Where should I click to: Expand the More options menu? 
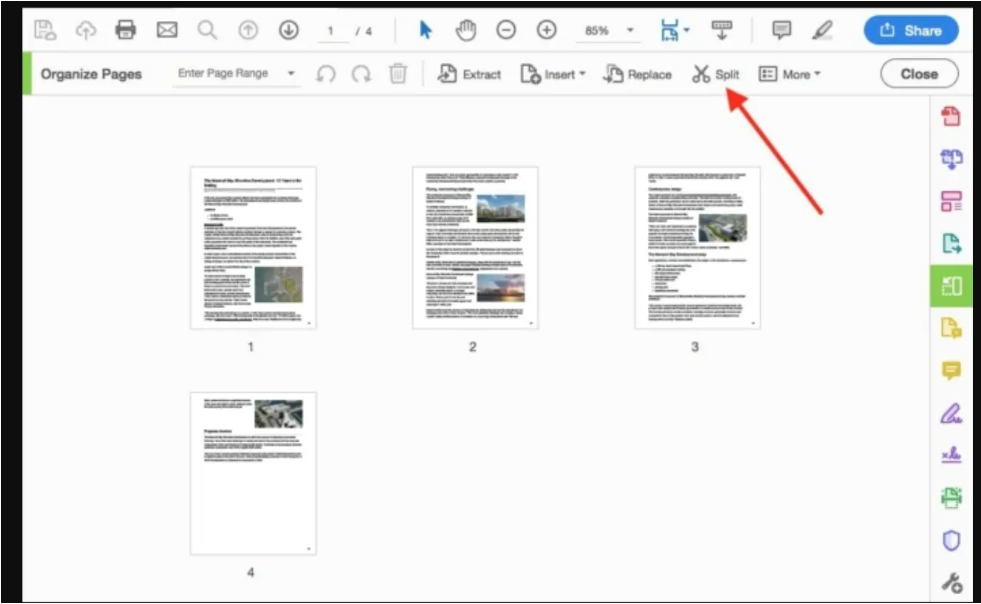792,73
